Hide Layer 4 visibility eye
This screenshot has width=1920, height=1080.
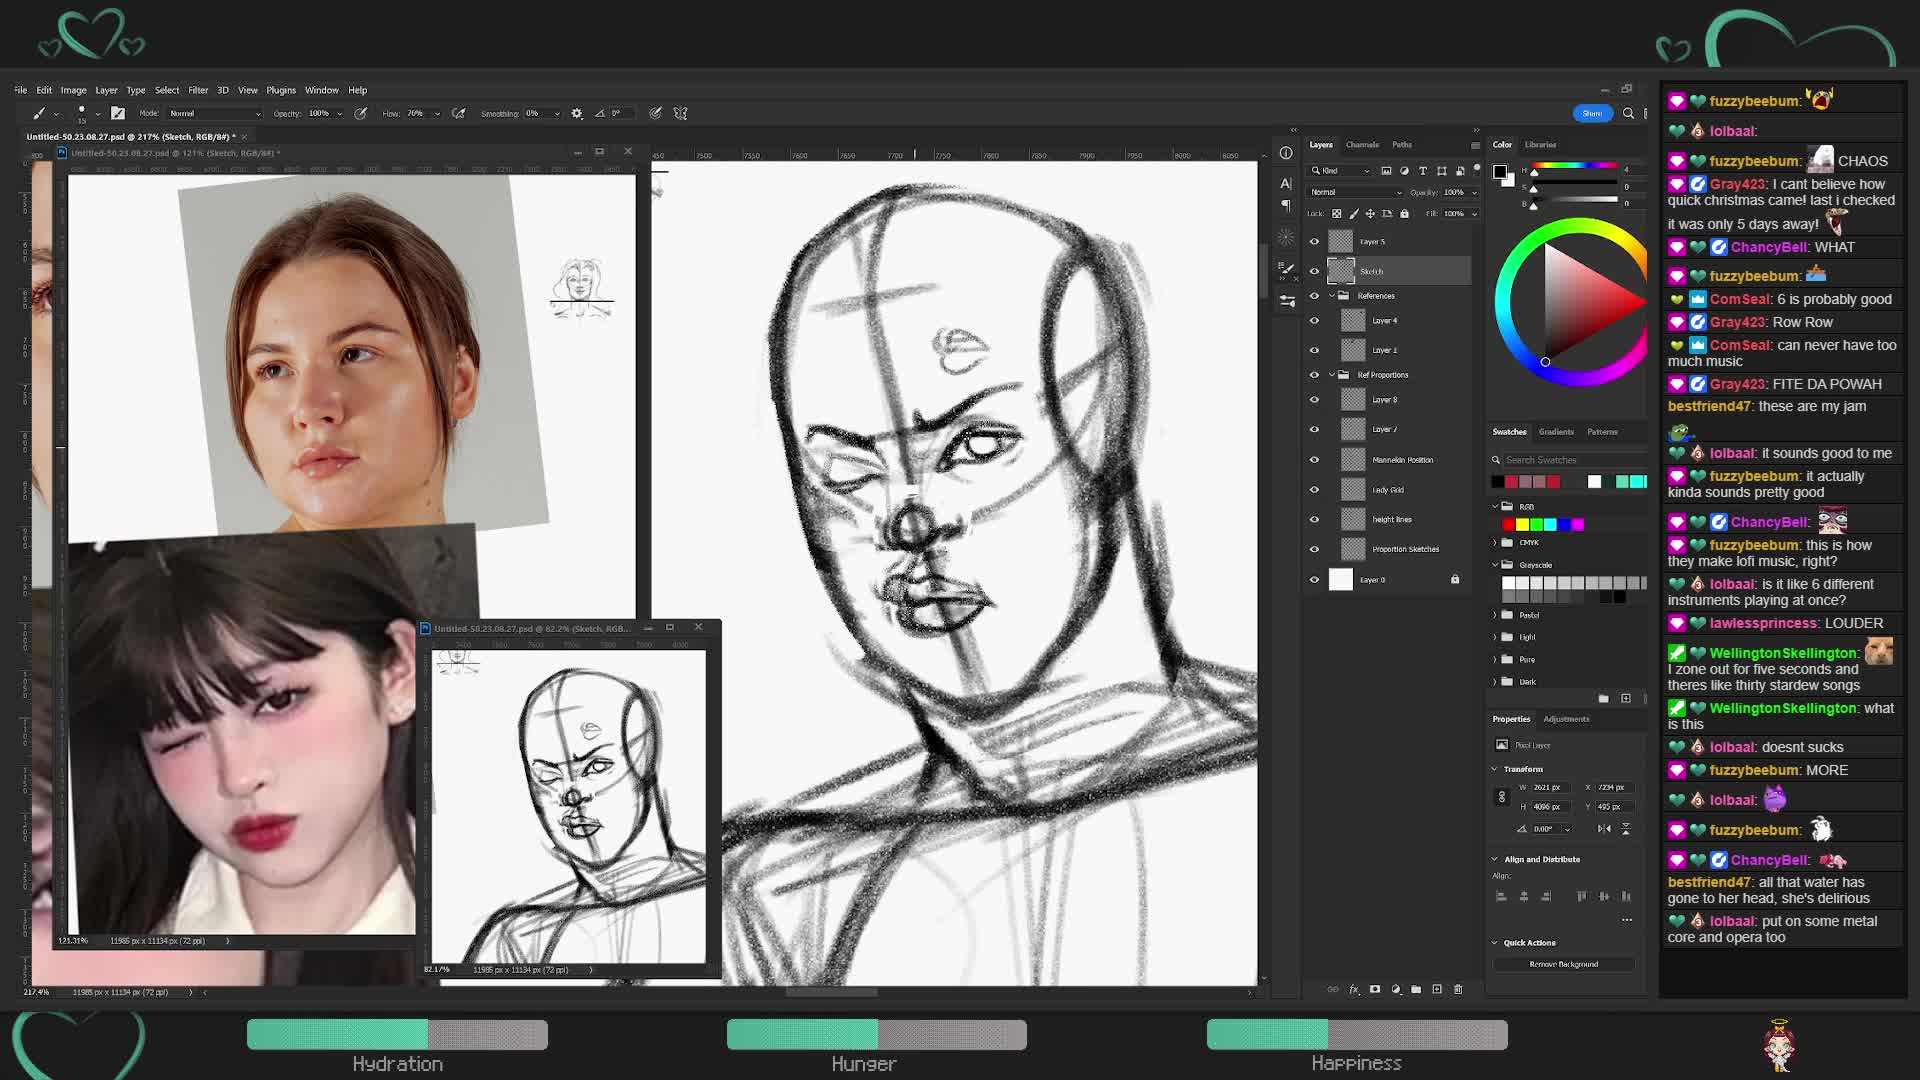coord(1315,321)
